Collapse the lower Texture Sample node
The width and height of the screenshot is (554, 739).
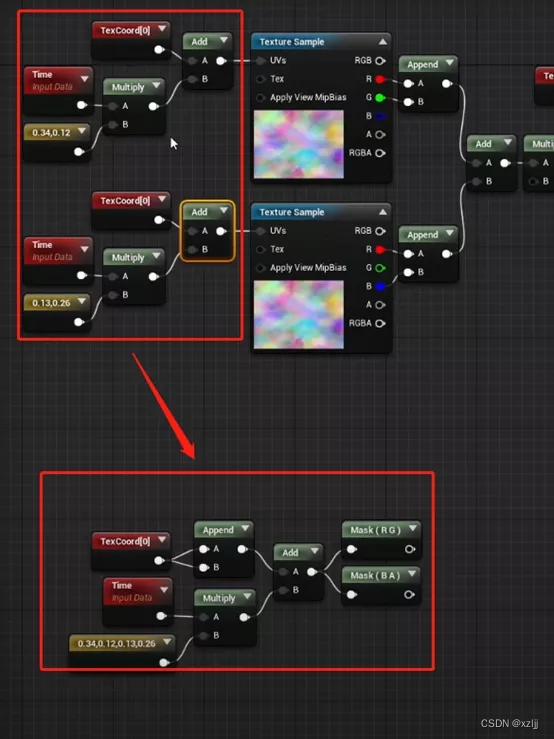coord(383,212)
